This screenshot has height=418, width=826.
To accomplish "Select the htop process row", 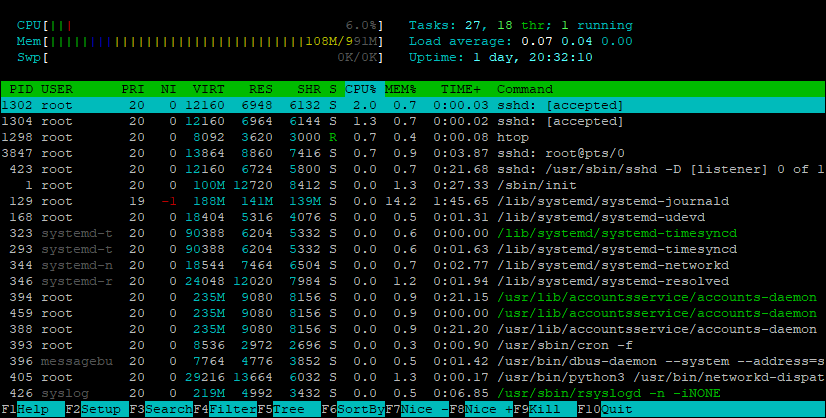I will click(x=413, y=137).
